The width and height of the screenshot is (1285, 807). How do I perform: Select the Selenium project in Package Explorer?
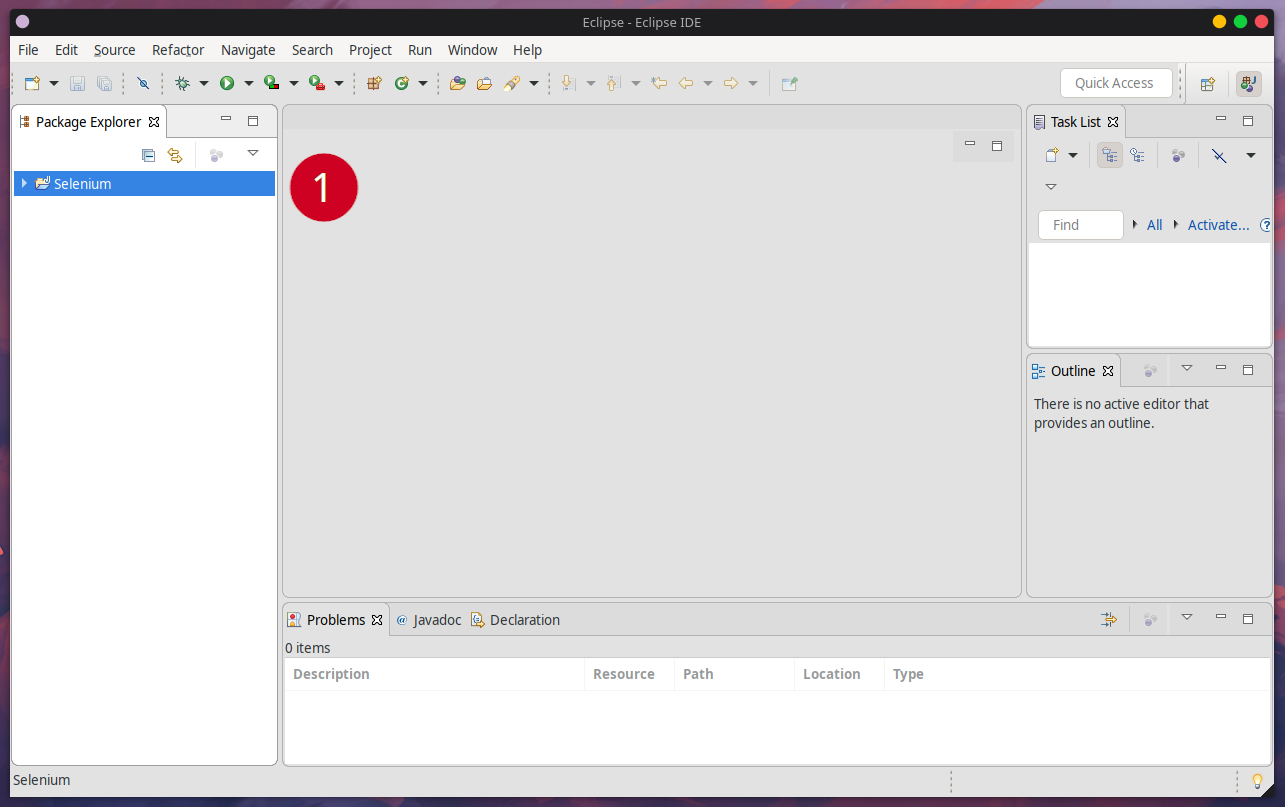click(x=144, y=184)
